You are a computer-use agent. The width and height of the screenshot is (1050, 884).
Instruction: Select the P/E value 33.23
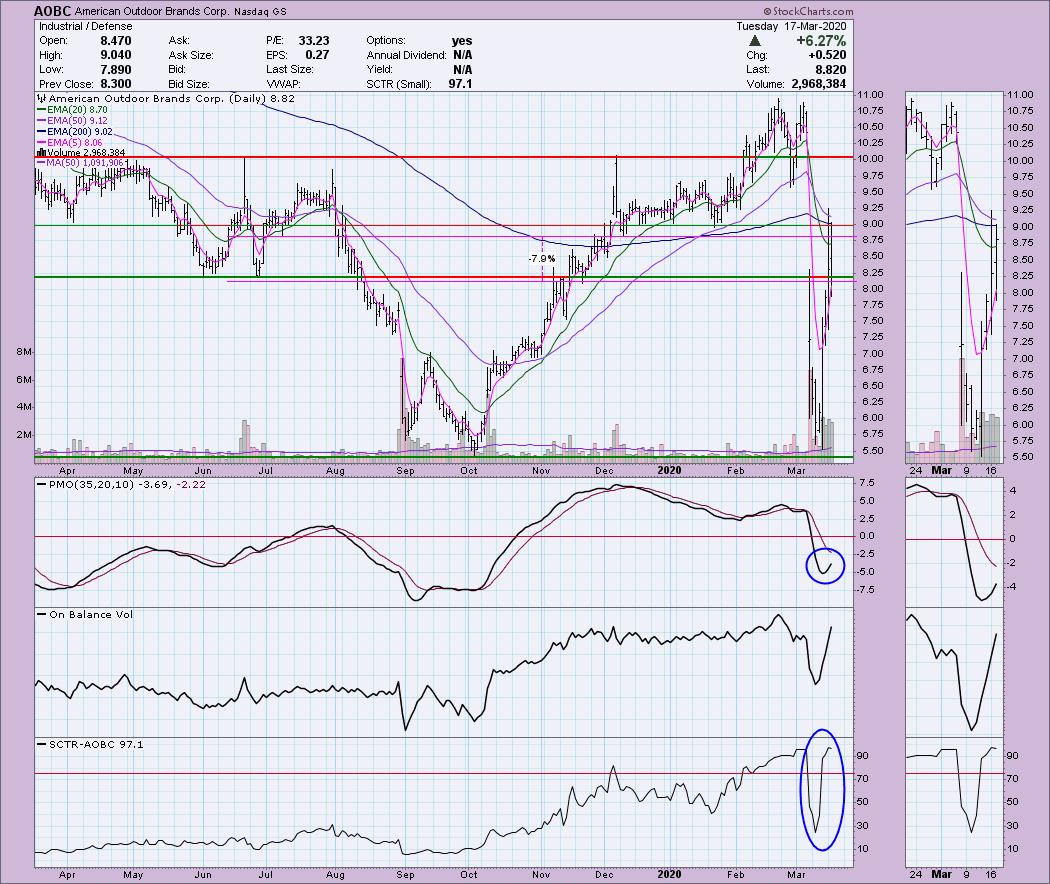pos(314,41)
